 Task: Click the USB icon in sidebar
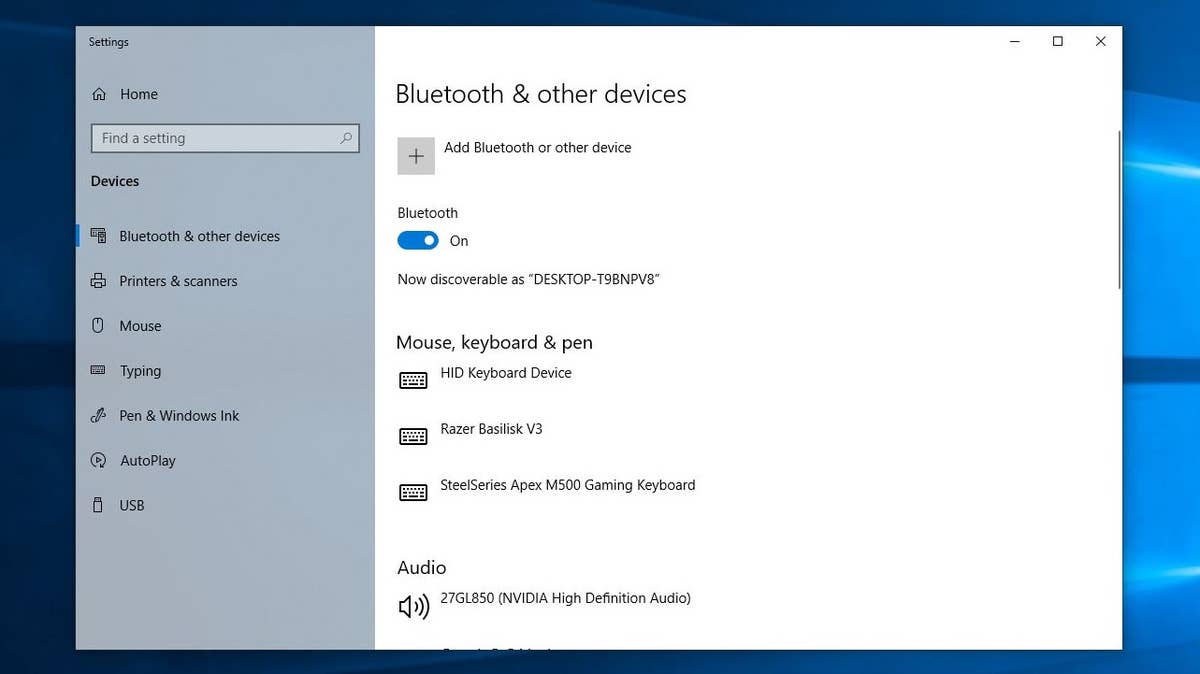pos(98,506)
